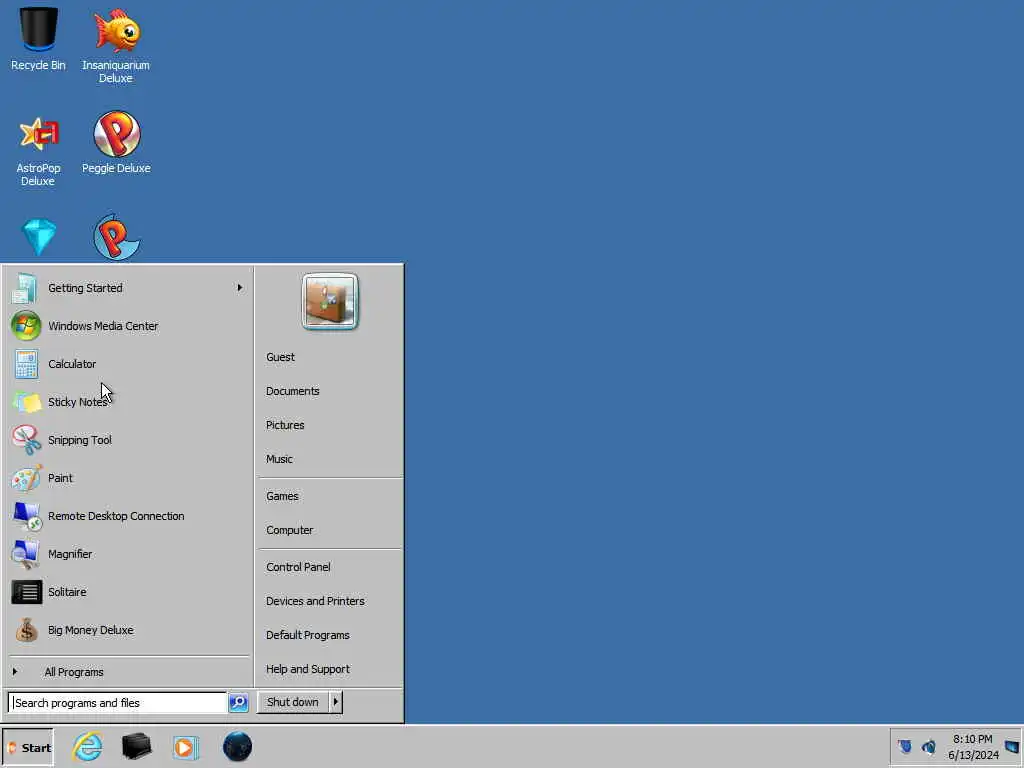Screen dimensions: 1024x768
Task: Open Control Panel
Action: 298,567
